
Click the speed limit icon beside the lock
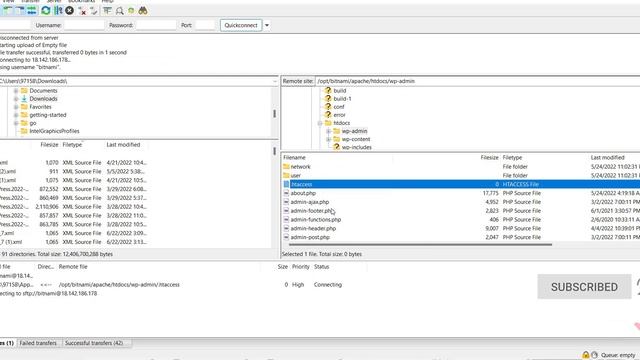(594, 355)
